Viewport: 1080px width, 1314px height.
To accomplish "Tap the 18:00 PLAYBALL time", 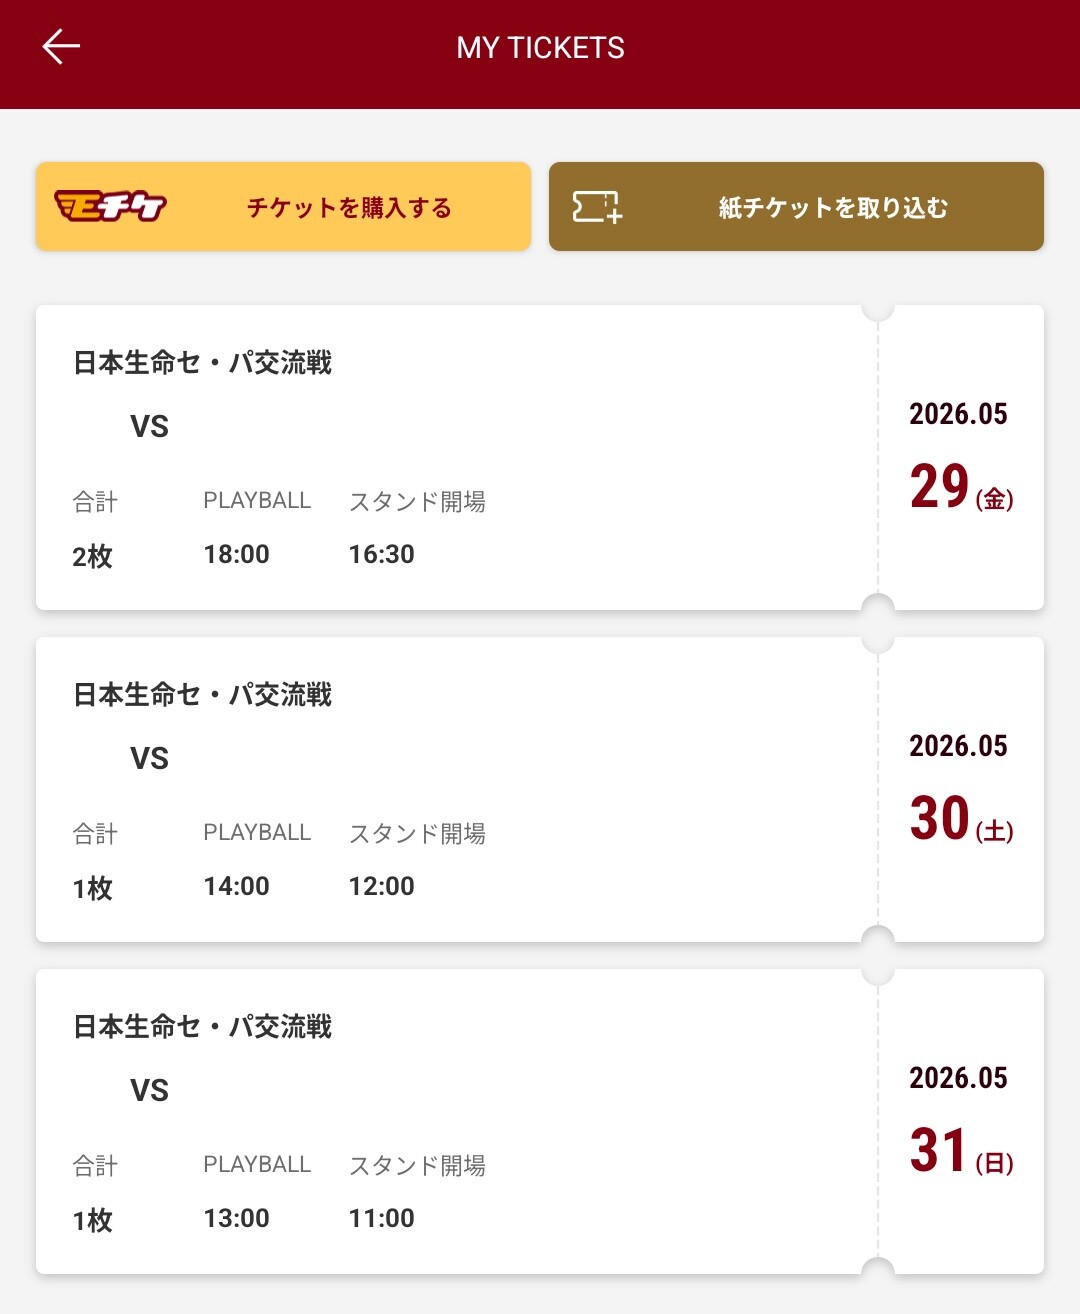I will click(x=237, y=554).
